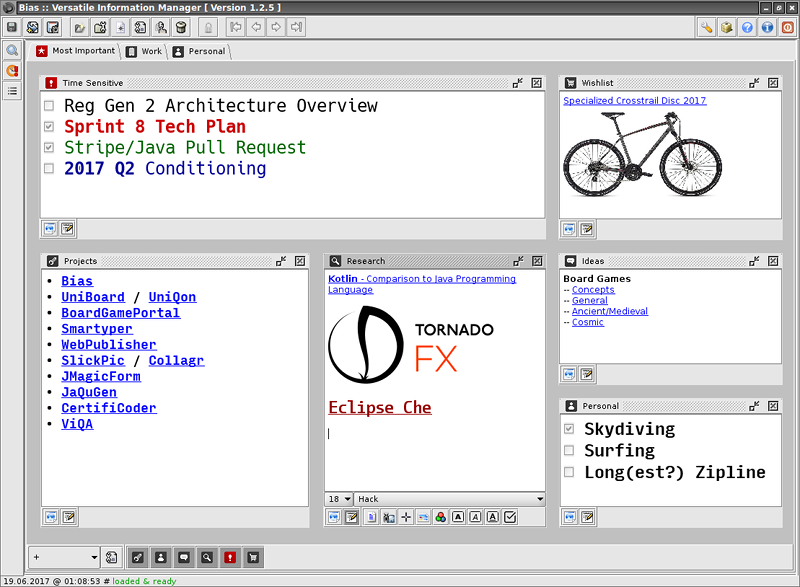
Task: Open the CertifiCoder project link
Action: (x=109, y=408)
